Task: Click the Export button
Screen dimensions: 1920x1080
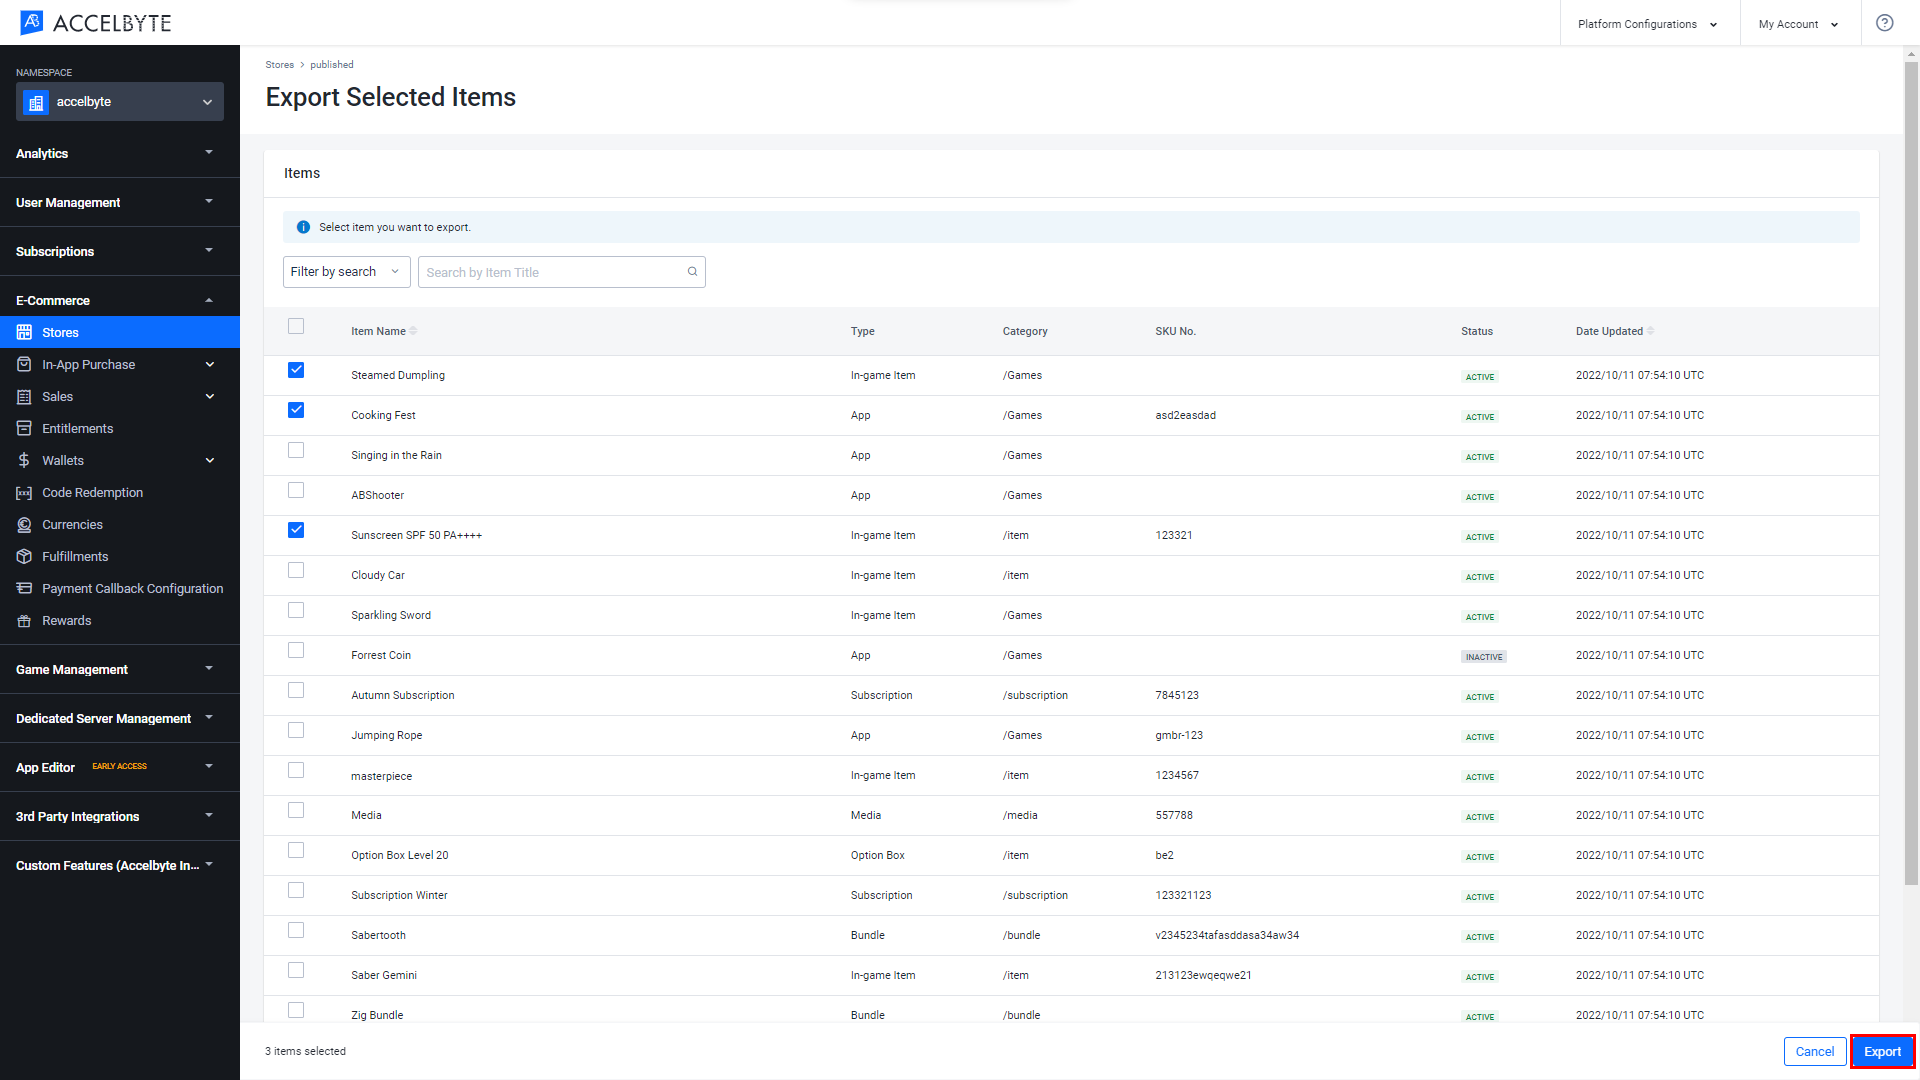Action: [1882, 1051]
